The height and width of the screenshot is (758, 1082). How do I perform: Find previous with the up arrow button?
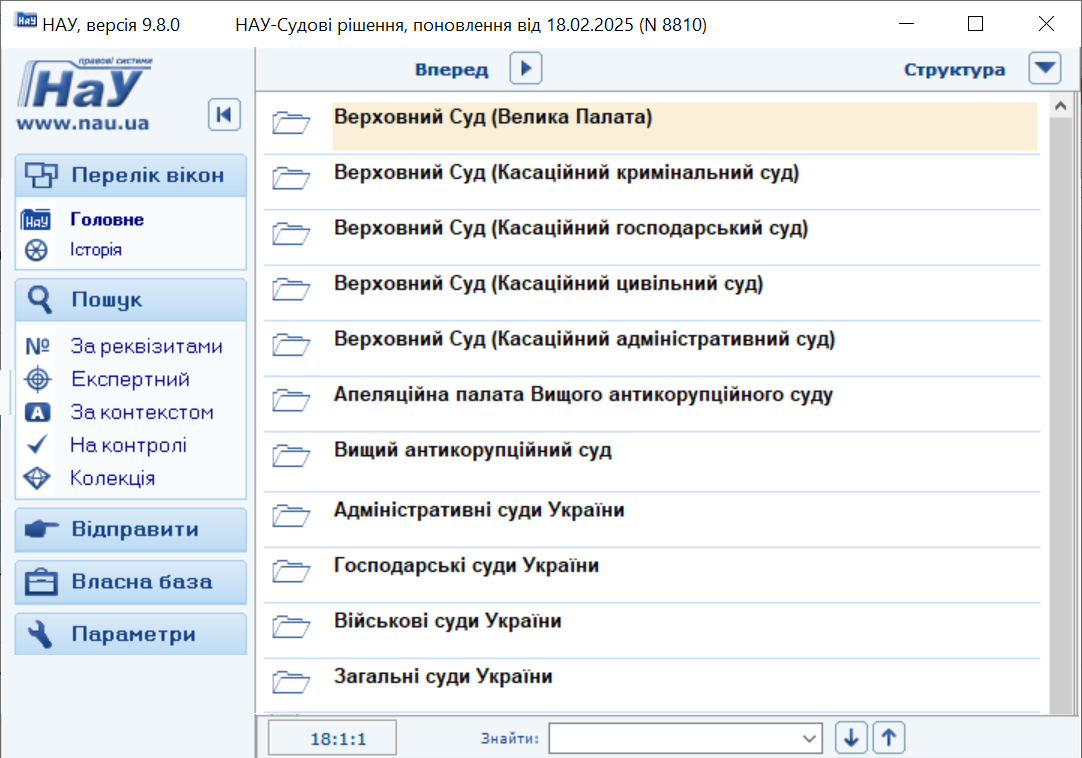(889, 737)
